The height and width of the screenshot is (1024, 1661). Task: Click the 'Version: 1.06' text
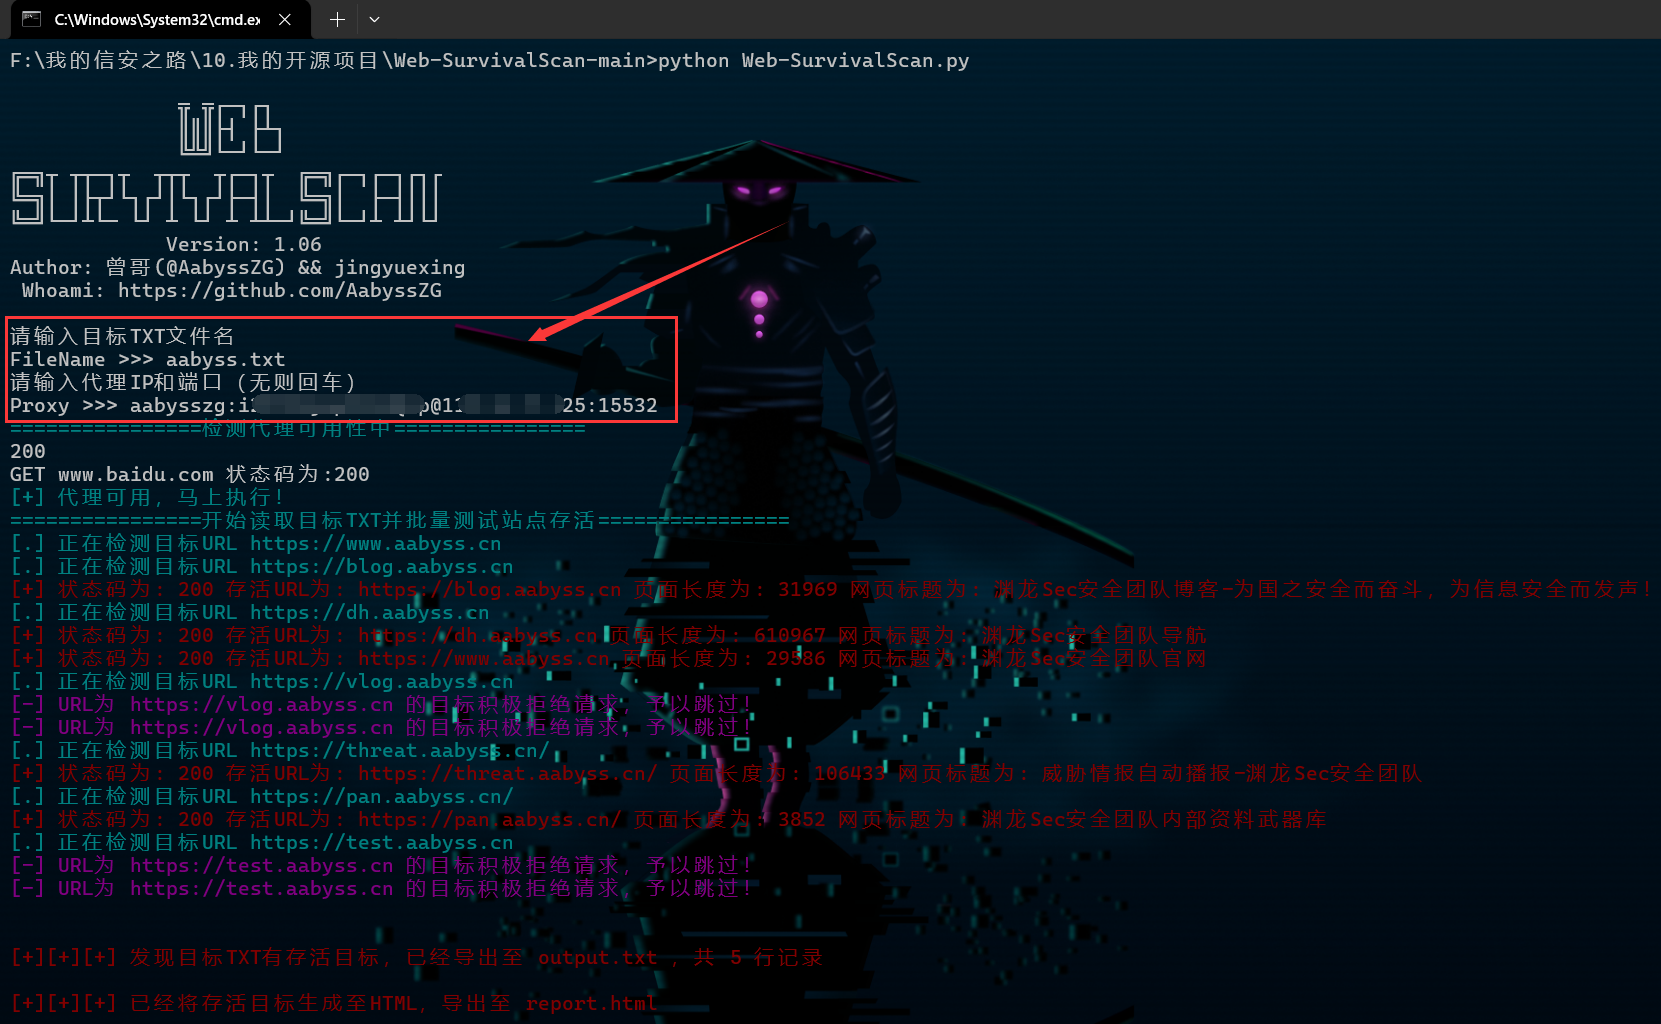tap(244, 244)
